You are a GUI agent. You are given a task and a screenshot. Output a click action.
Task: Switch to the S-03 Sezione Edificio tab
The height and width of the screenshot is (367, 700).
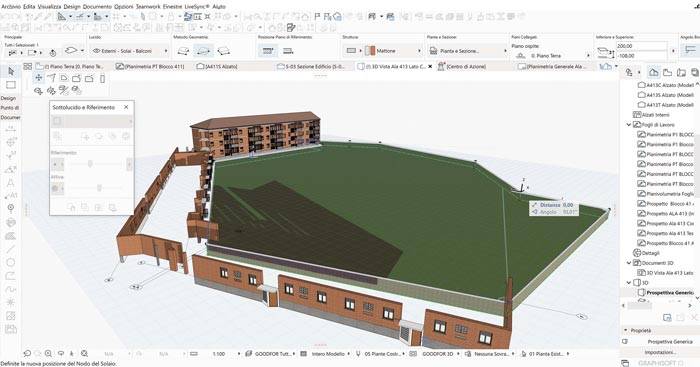coord(311,66)
